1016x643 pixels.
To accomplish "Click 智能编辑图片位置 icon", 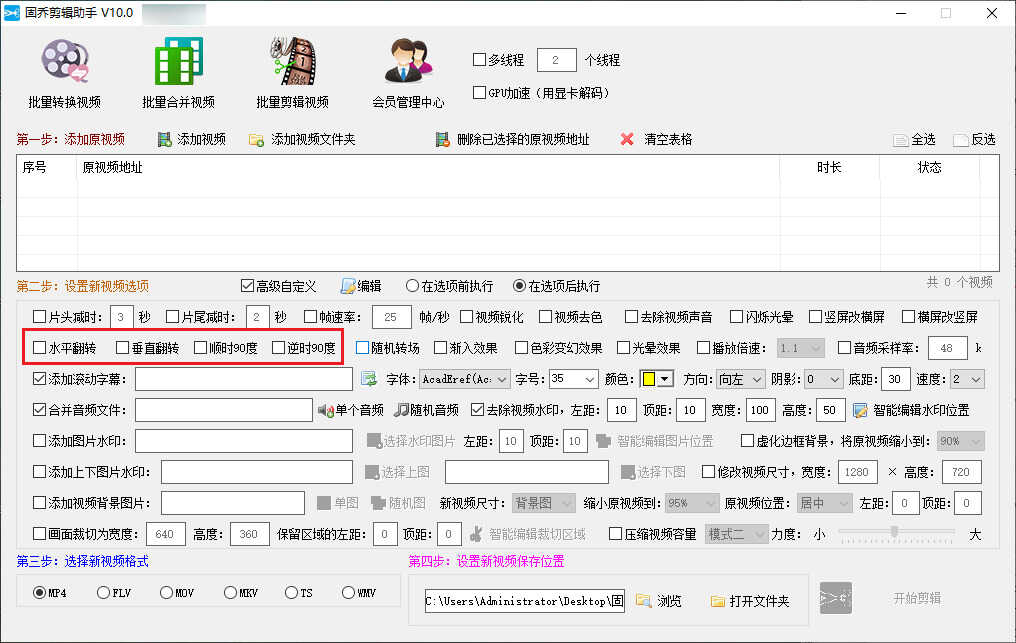I will pyautogui.click(x=603, y=441).
